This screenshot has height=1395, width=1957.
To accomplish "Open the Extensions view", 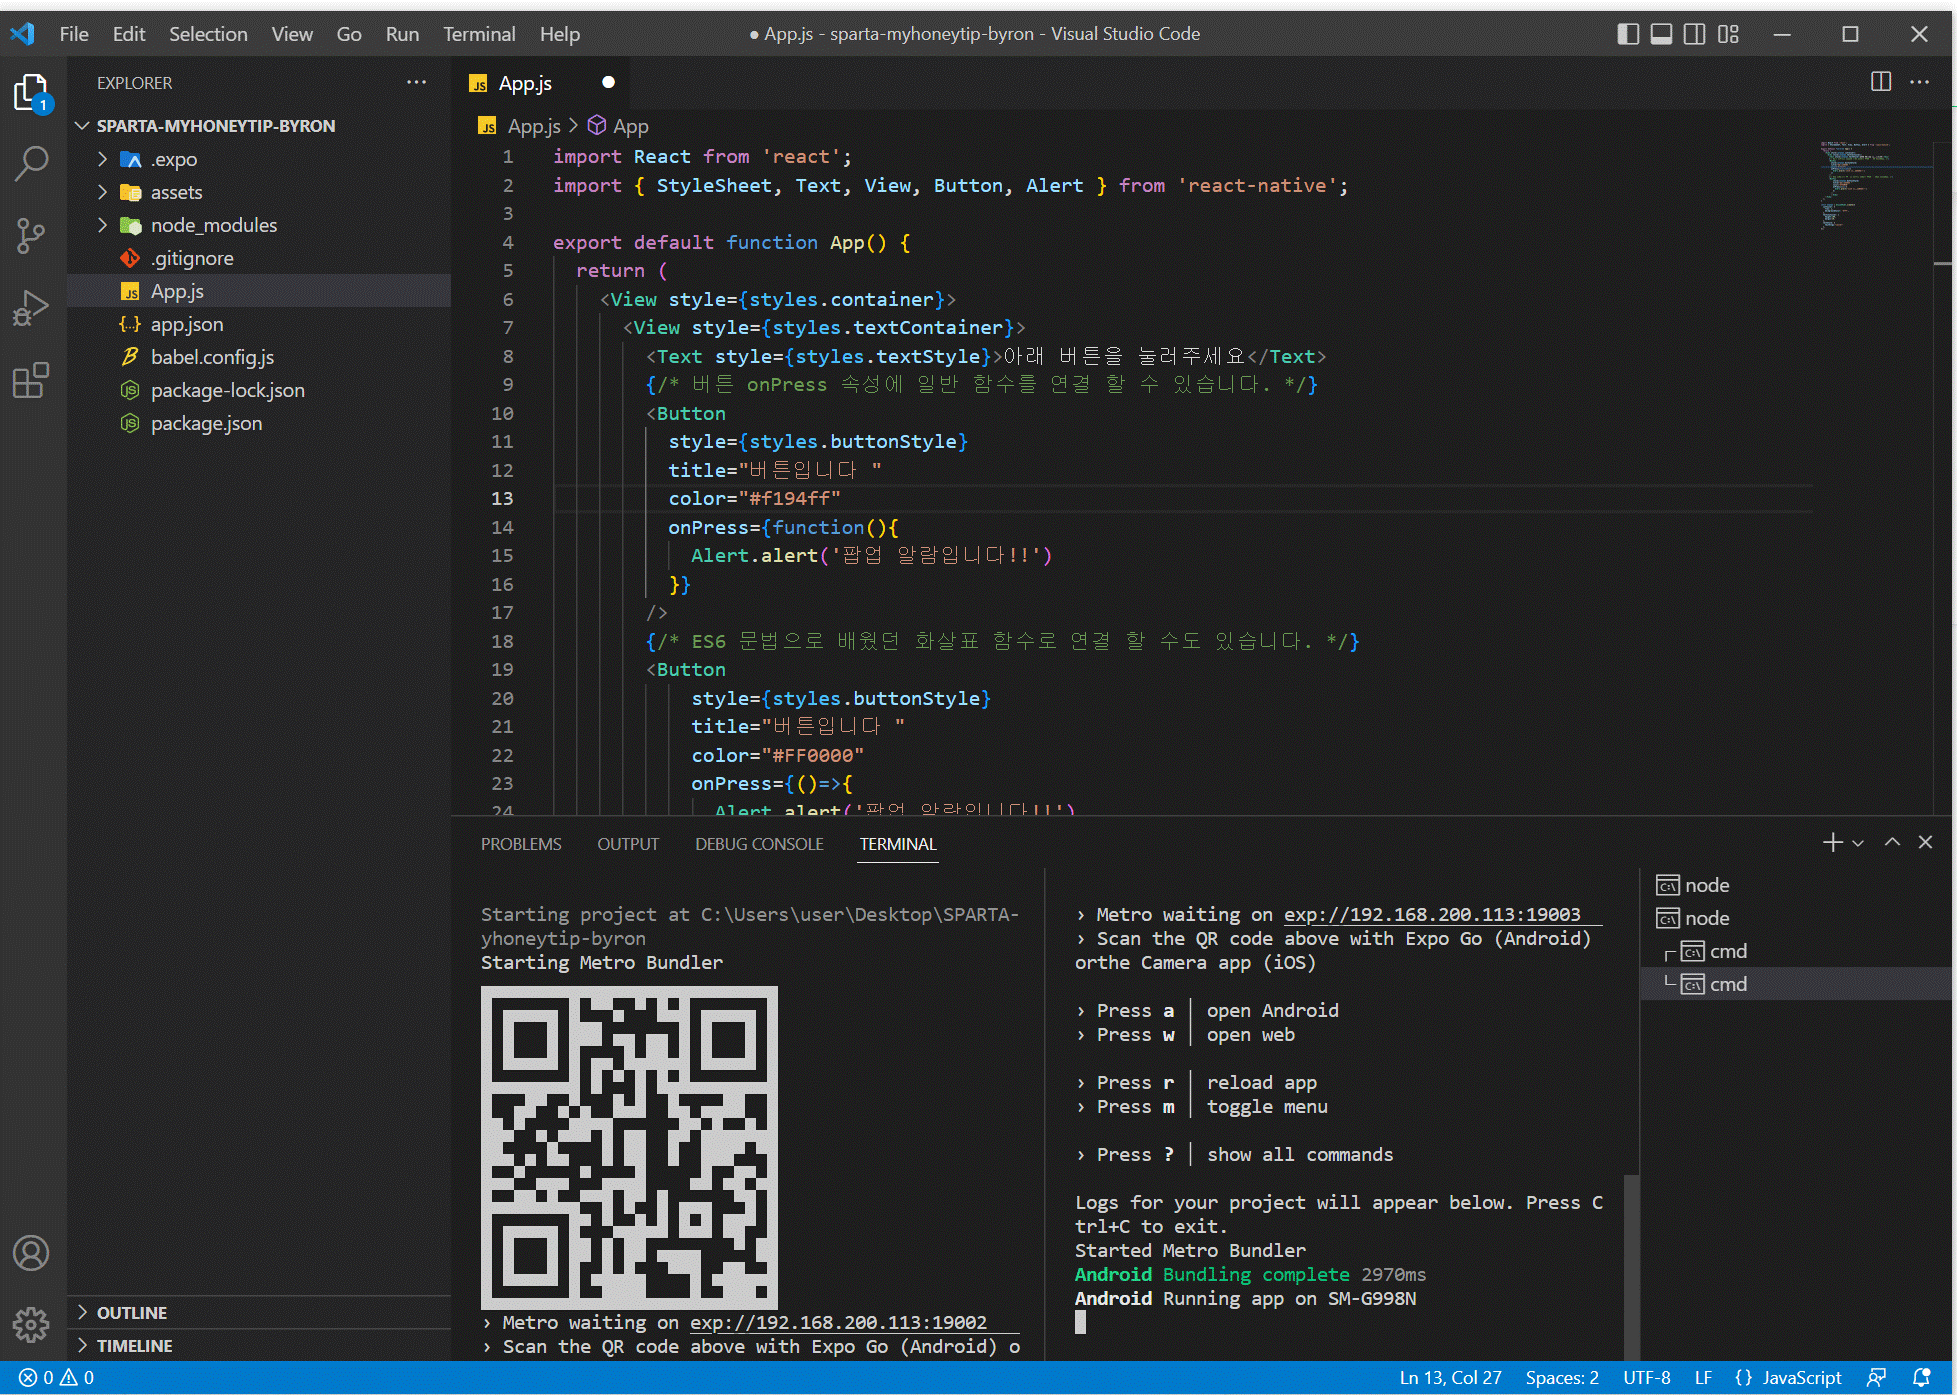I will (x=31, y=380).
